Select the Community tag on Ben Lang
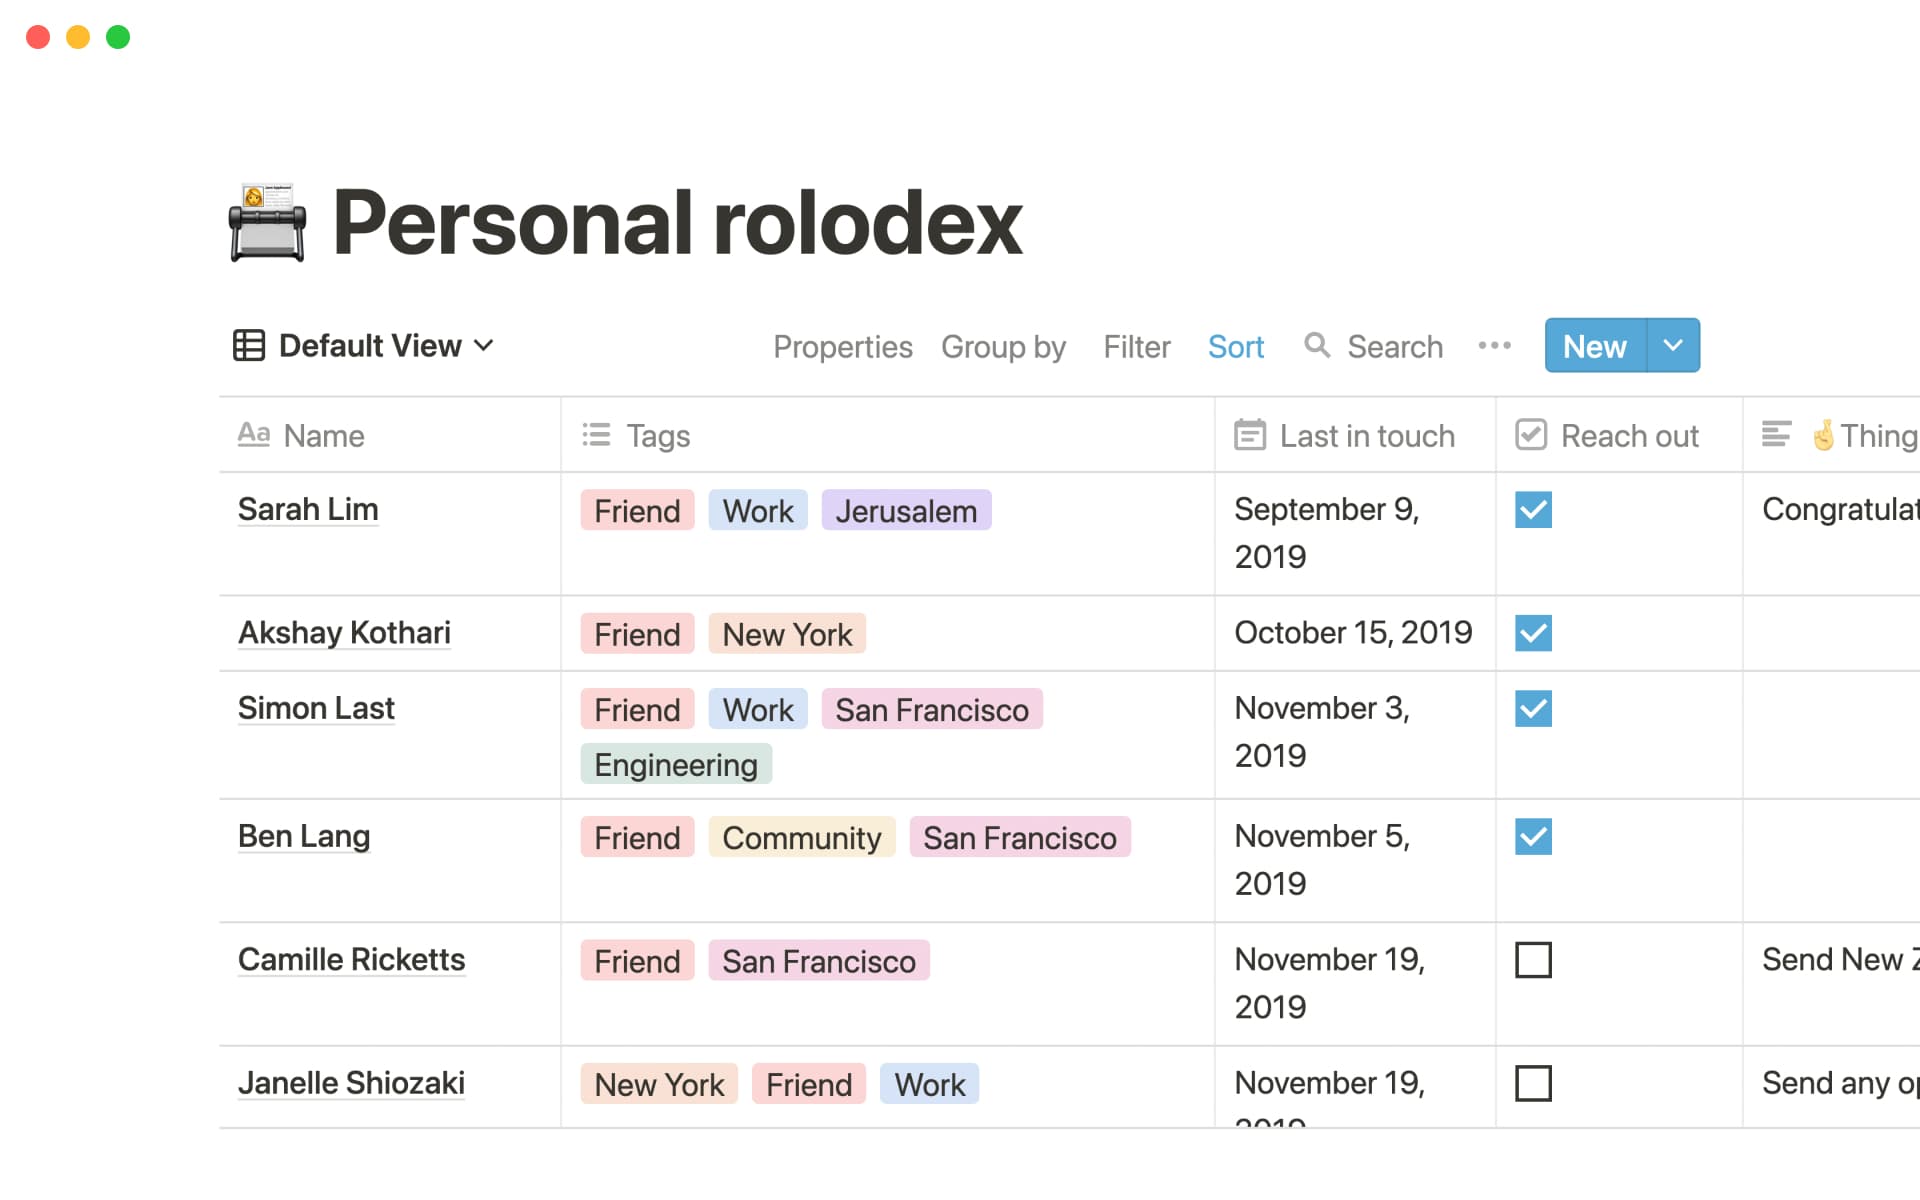 801,837
